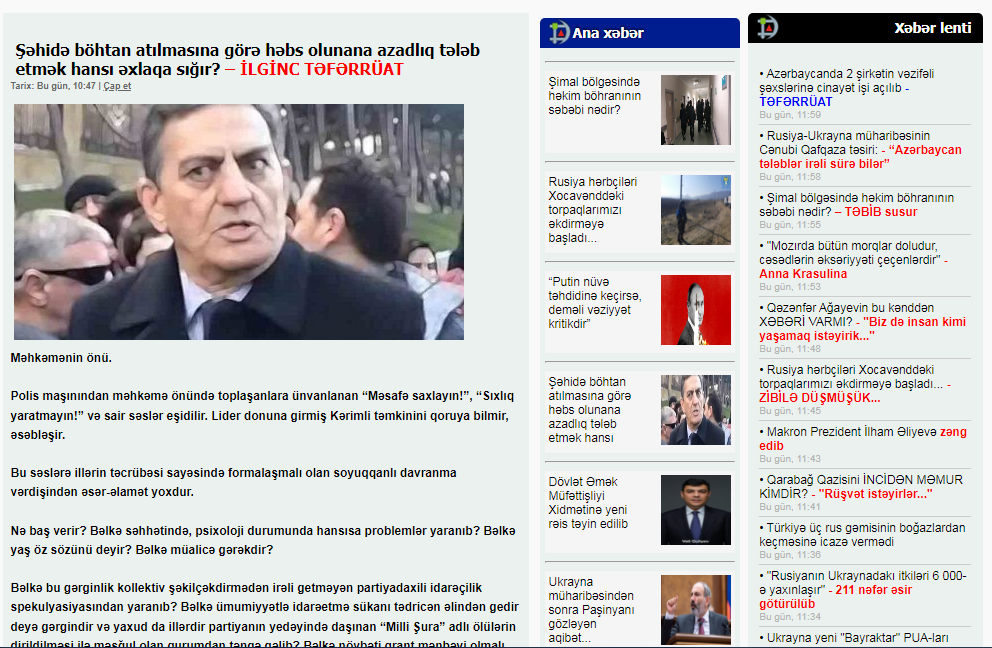Screen dimensions: 992x648
Task: Open 'Rusiya hərbçiləri Xocavənddəki torpaqlarımızı' in Ana xəbər
Action: [x=593, y=209]
